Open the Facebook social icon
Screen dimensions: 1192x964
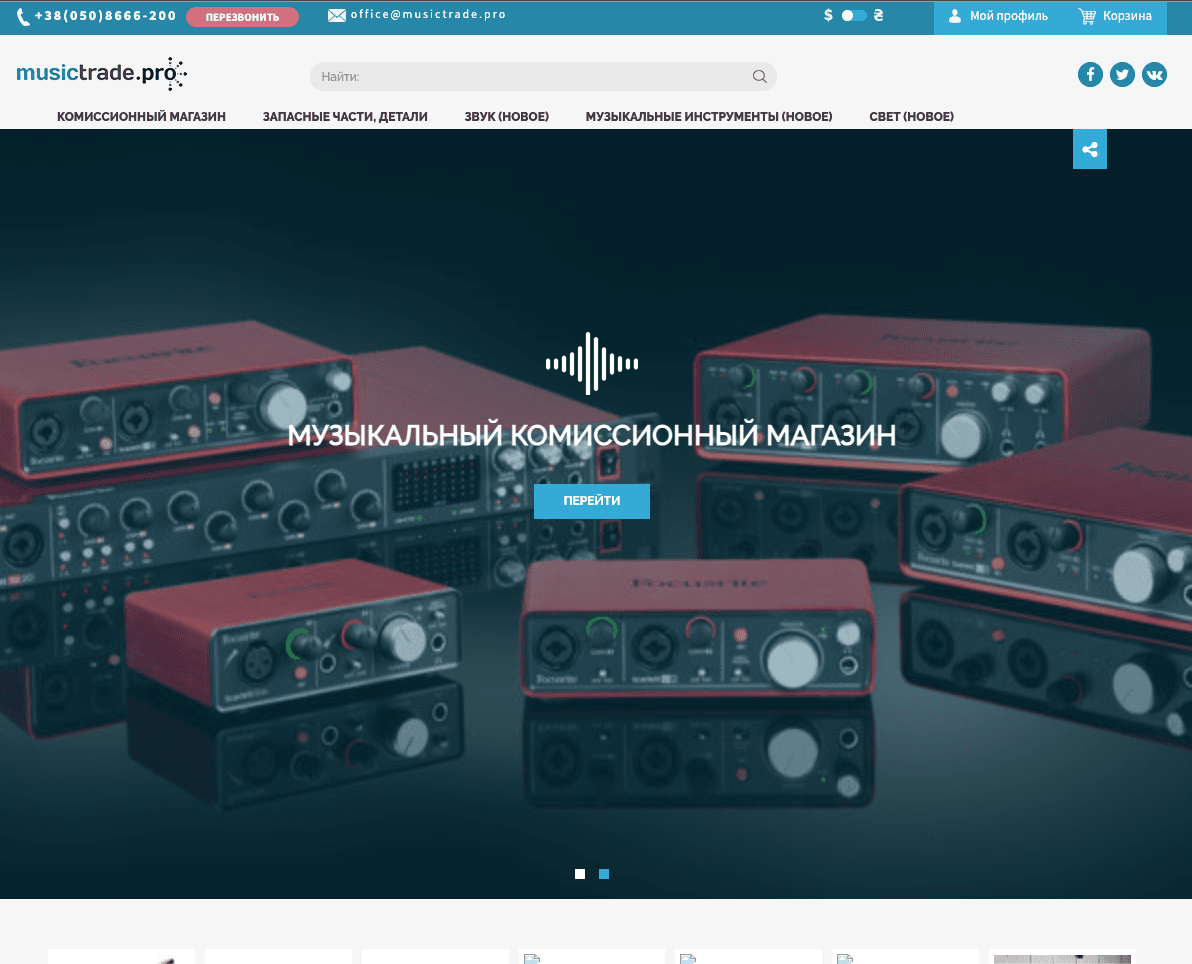coord(1090,75)
